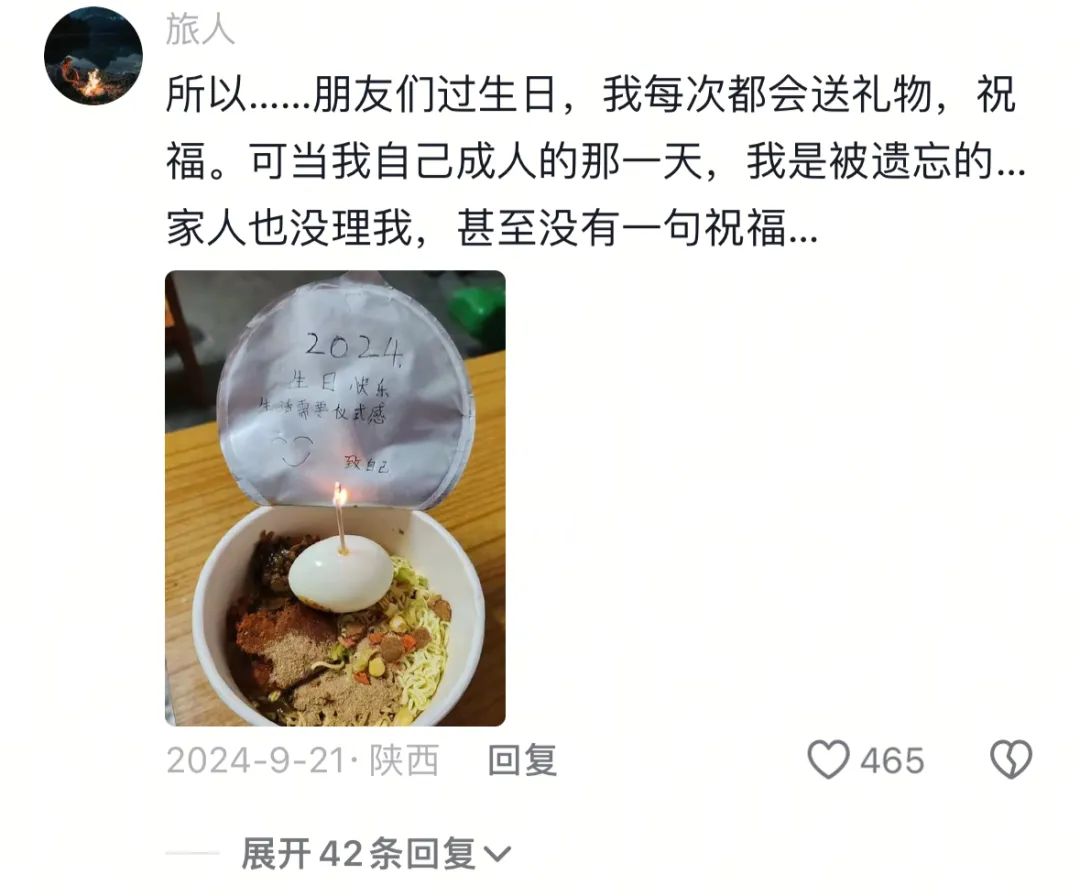The image size is (1080, 896).
Task: Click the chevron beside 展开42条回复
Action: [x=497, y=855]
